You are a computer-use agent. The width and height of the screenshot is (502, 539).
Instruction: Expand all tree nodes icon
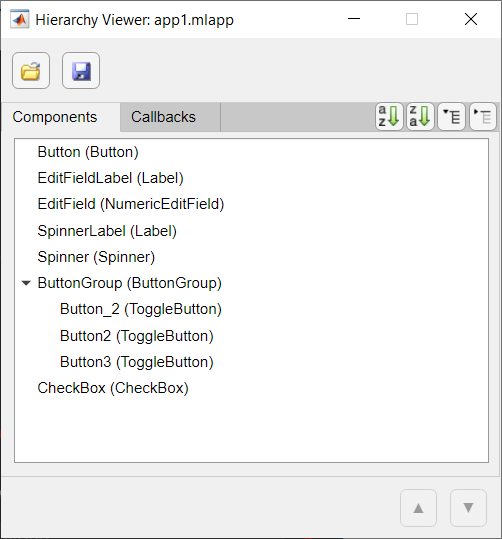pyautogui.click(x=451, y=117)
